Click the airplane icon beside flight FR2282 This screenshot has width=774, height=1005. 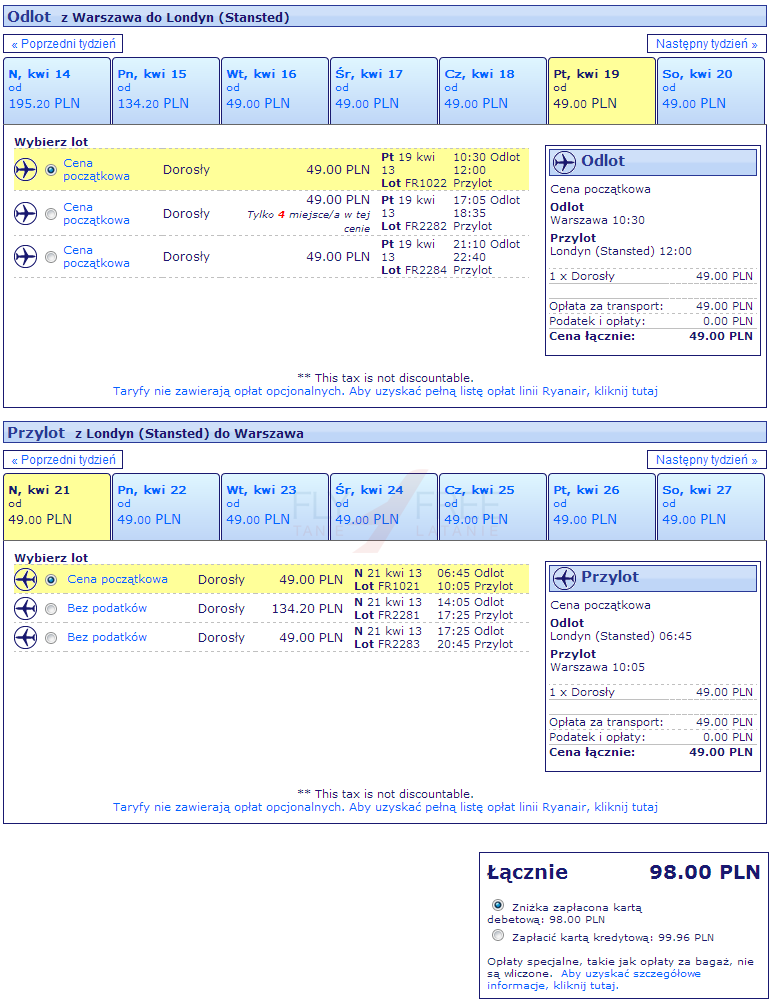(x=26, y=213)
